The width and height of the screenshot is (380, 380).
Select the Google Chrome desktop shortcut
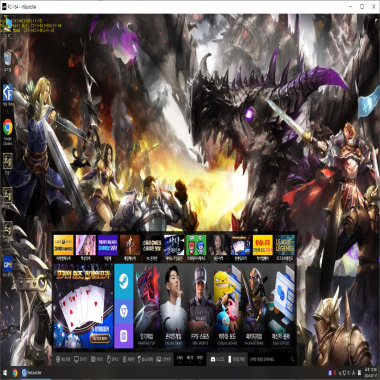[8, 129]
